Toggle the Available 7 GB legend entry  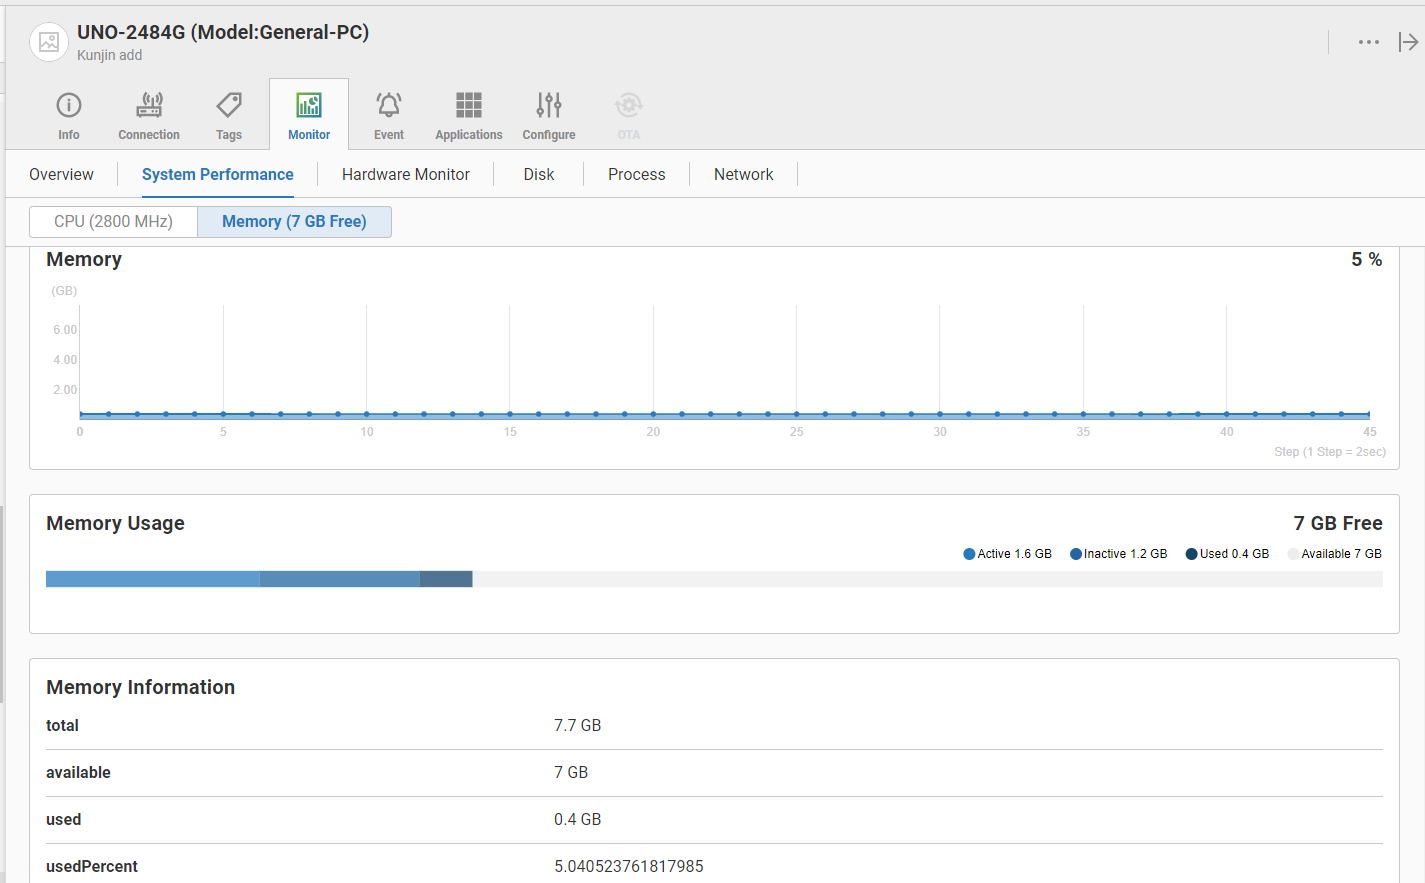[x=1335, y=553]
